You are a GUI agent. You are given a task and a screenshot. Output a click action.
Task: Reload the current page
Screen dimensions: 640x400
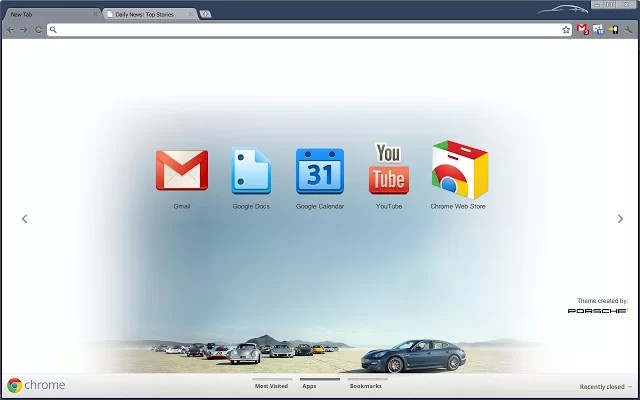[x=38, y=30]
